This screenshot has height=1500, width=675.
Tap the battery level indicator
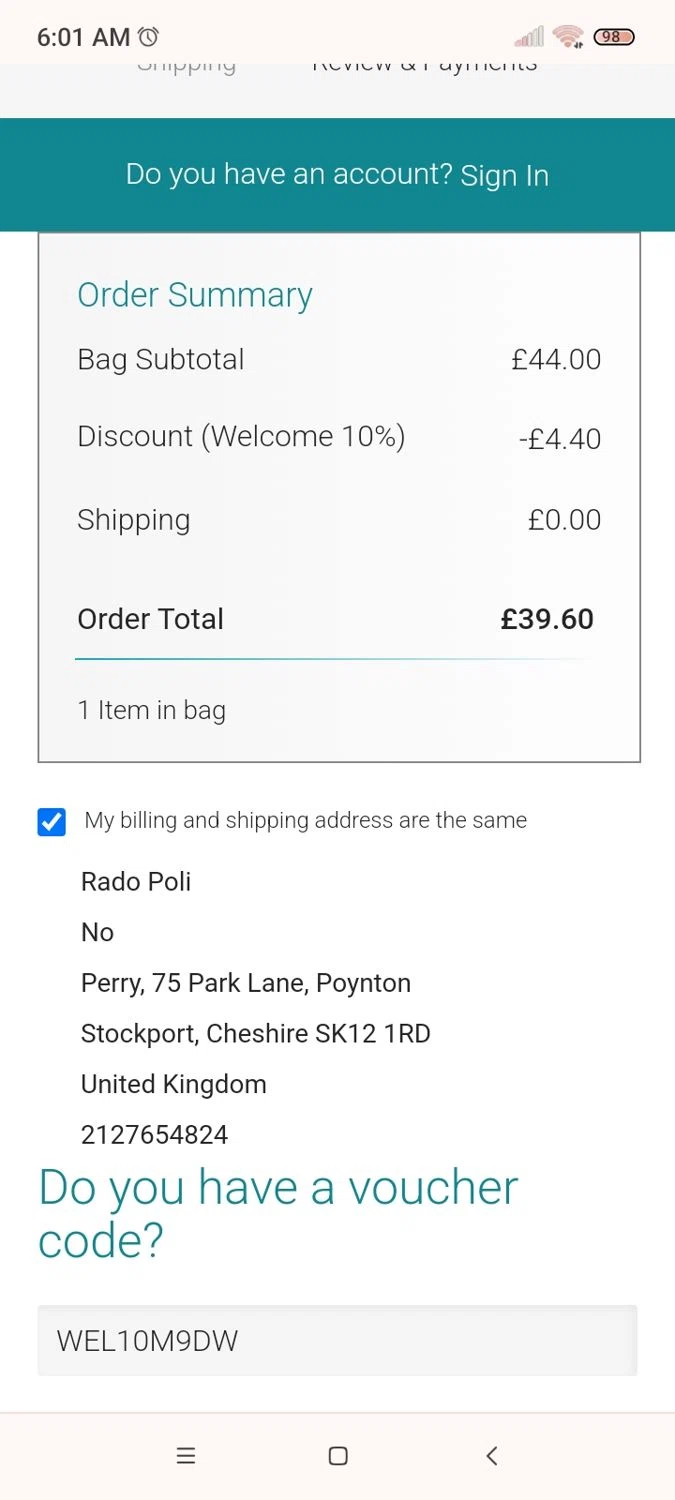613,37
